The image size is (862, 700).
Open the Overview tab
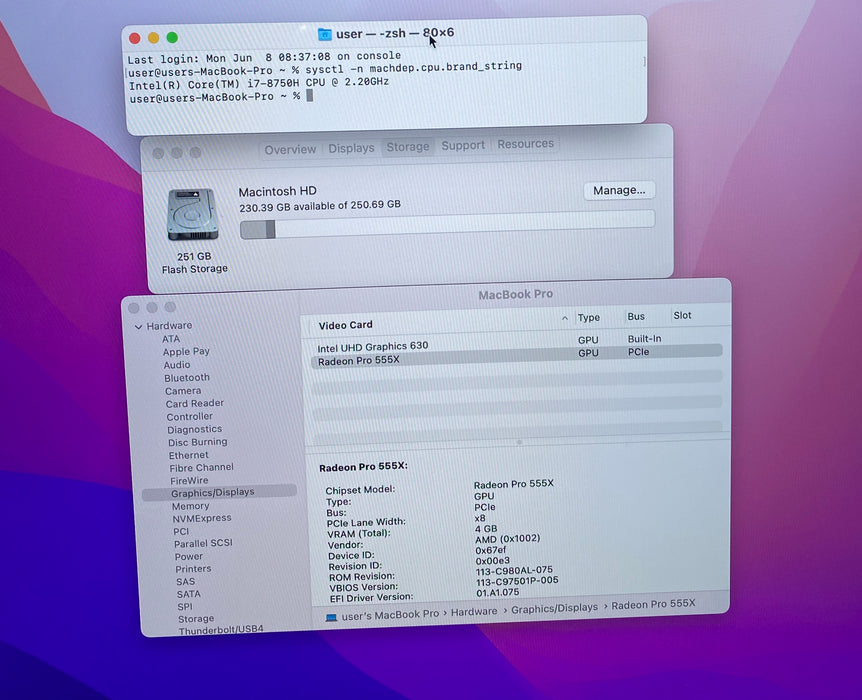click(290, 150)
